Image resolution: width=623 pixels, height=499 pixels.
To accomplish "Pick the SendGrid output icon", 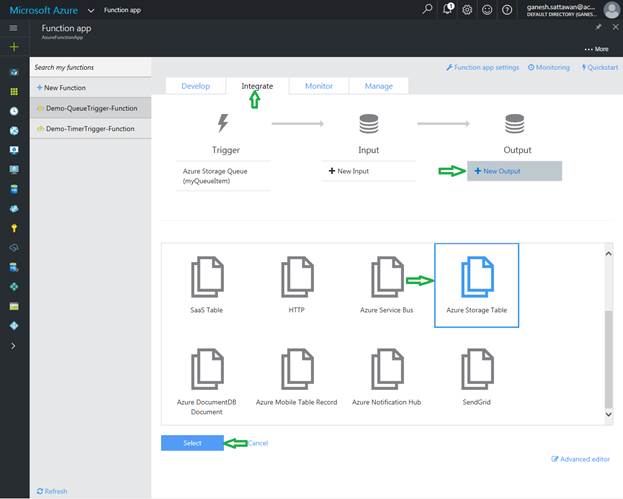I will [477, 369].
